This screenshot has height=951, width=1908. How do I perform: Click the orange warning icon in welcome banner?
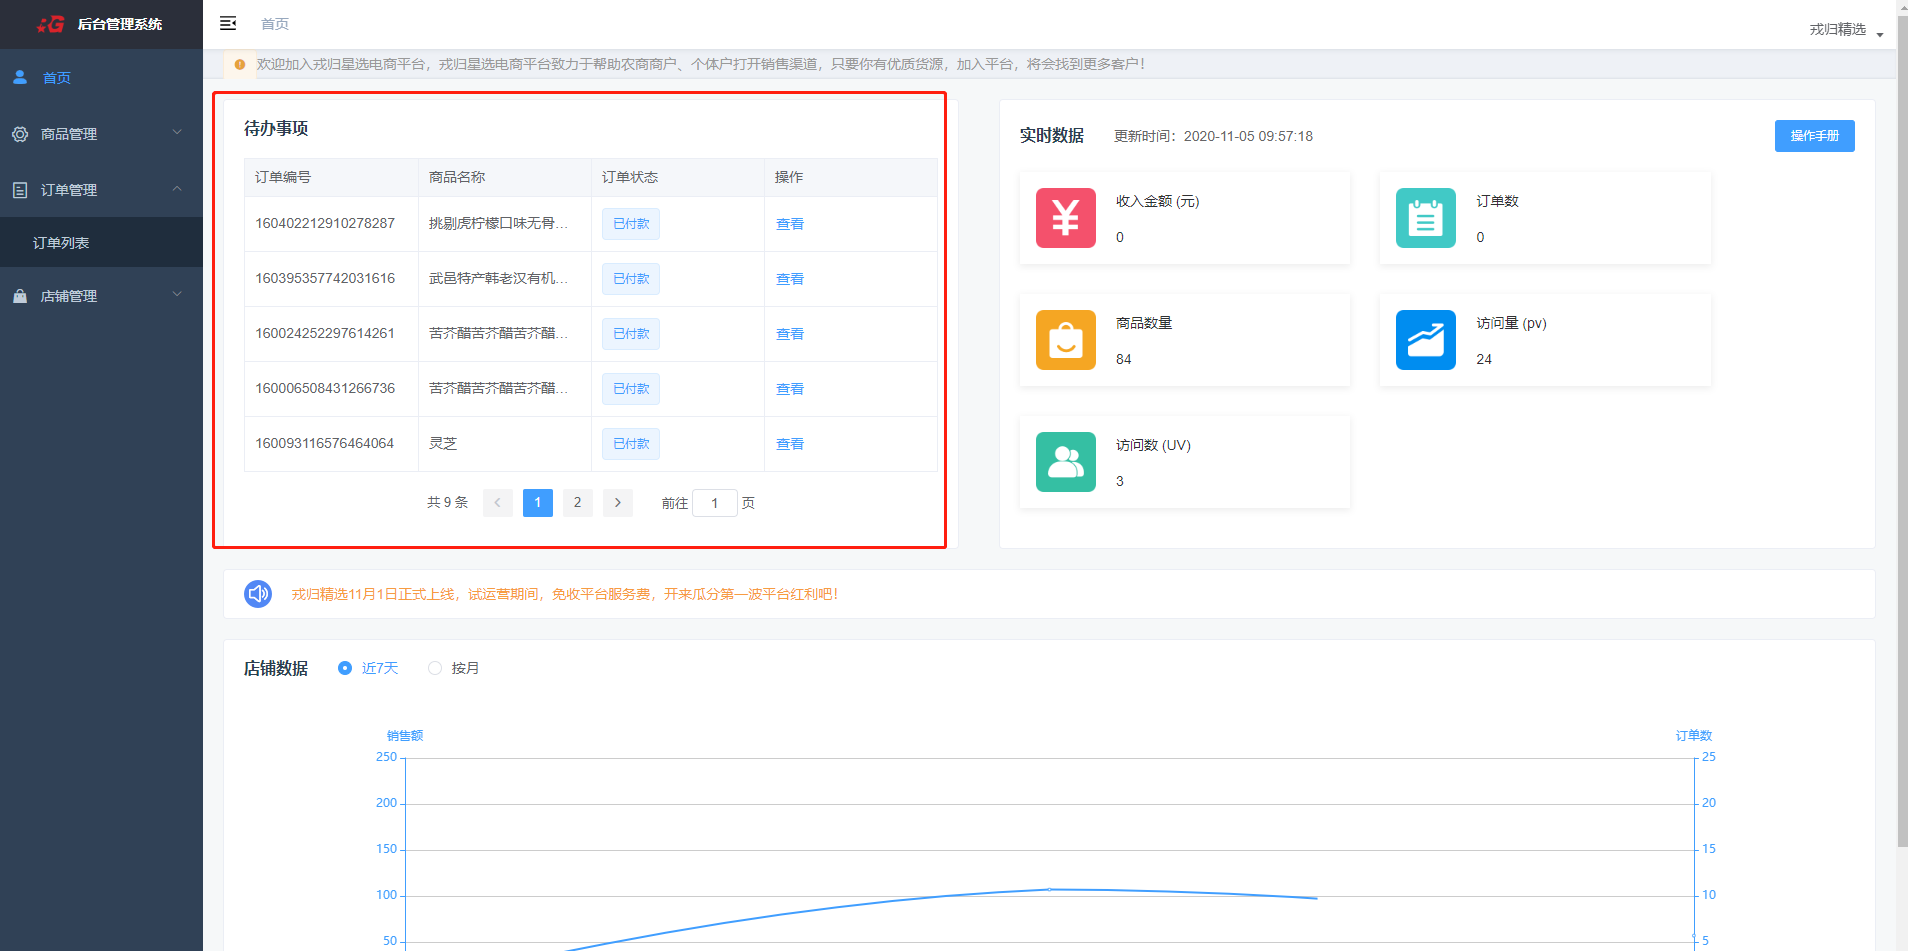[240, 64]
